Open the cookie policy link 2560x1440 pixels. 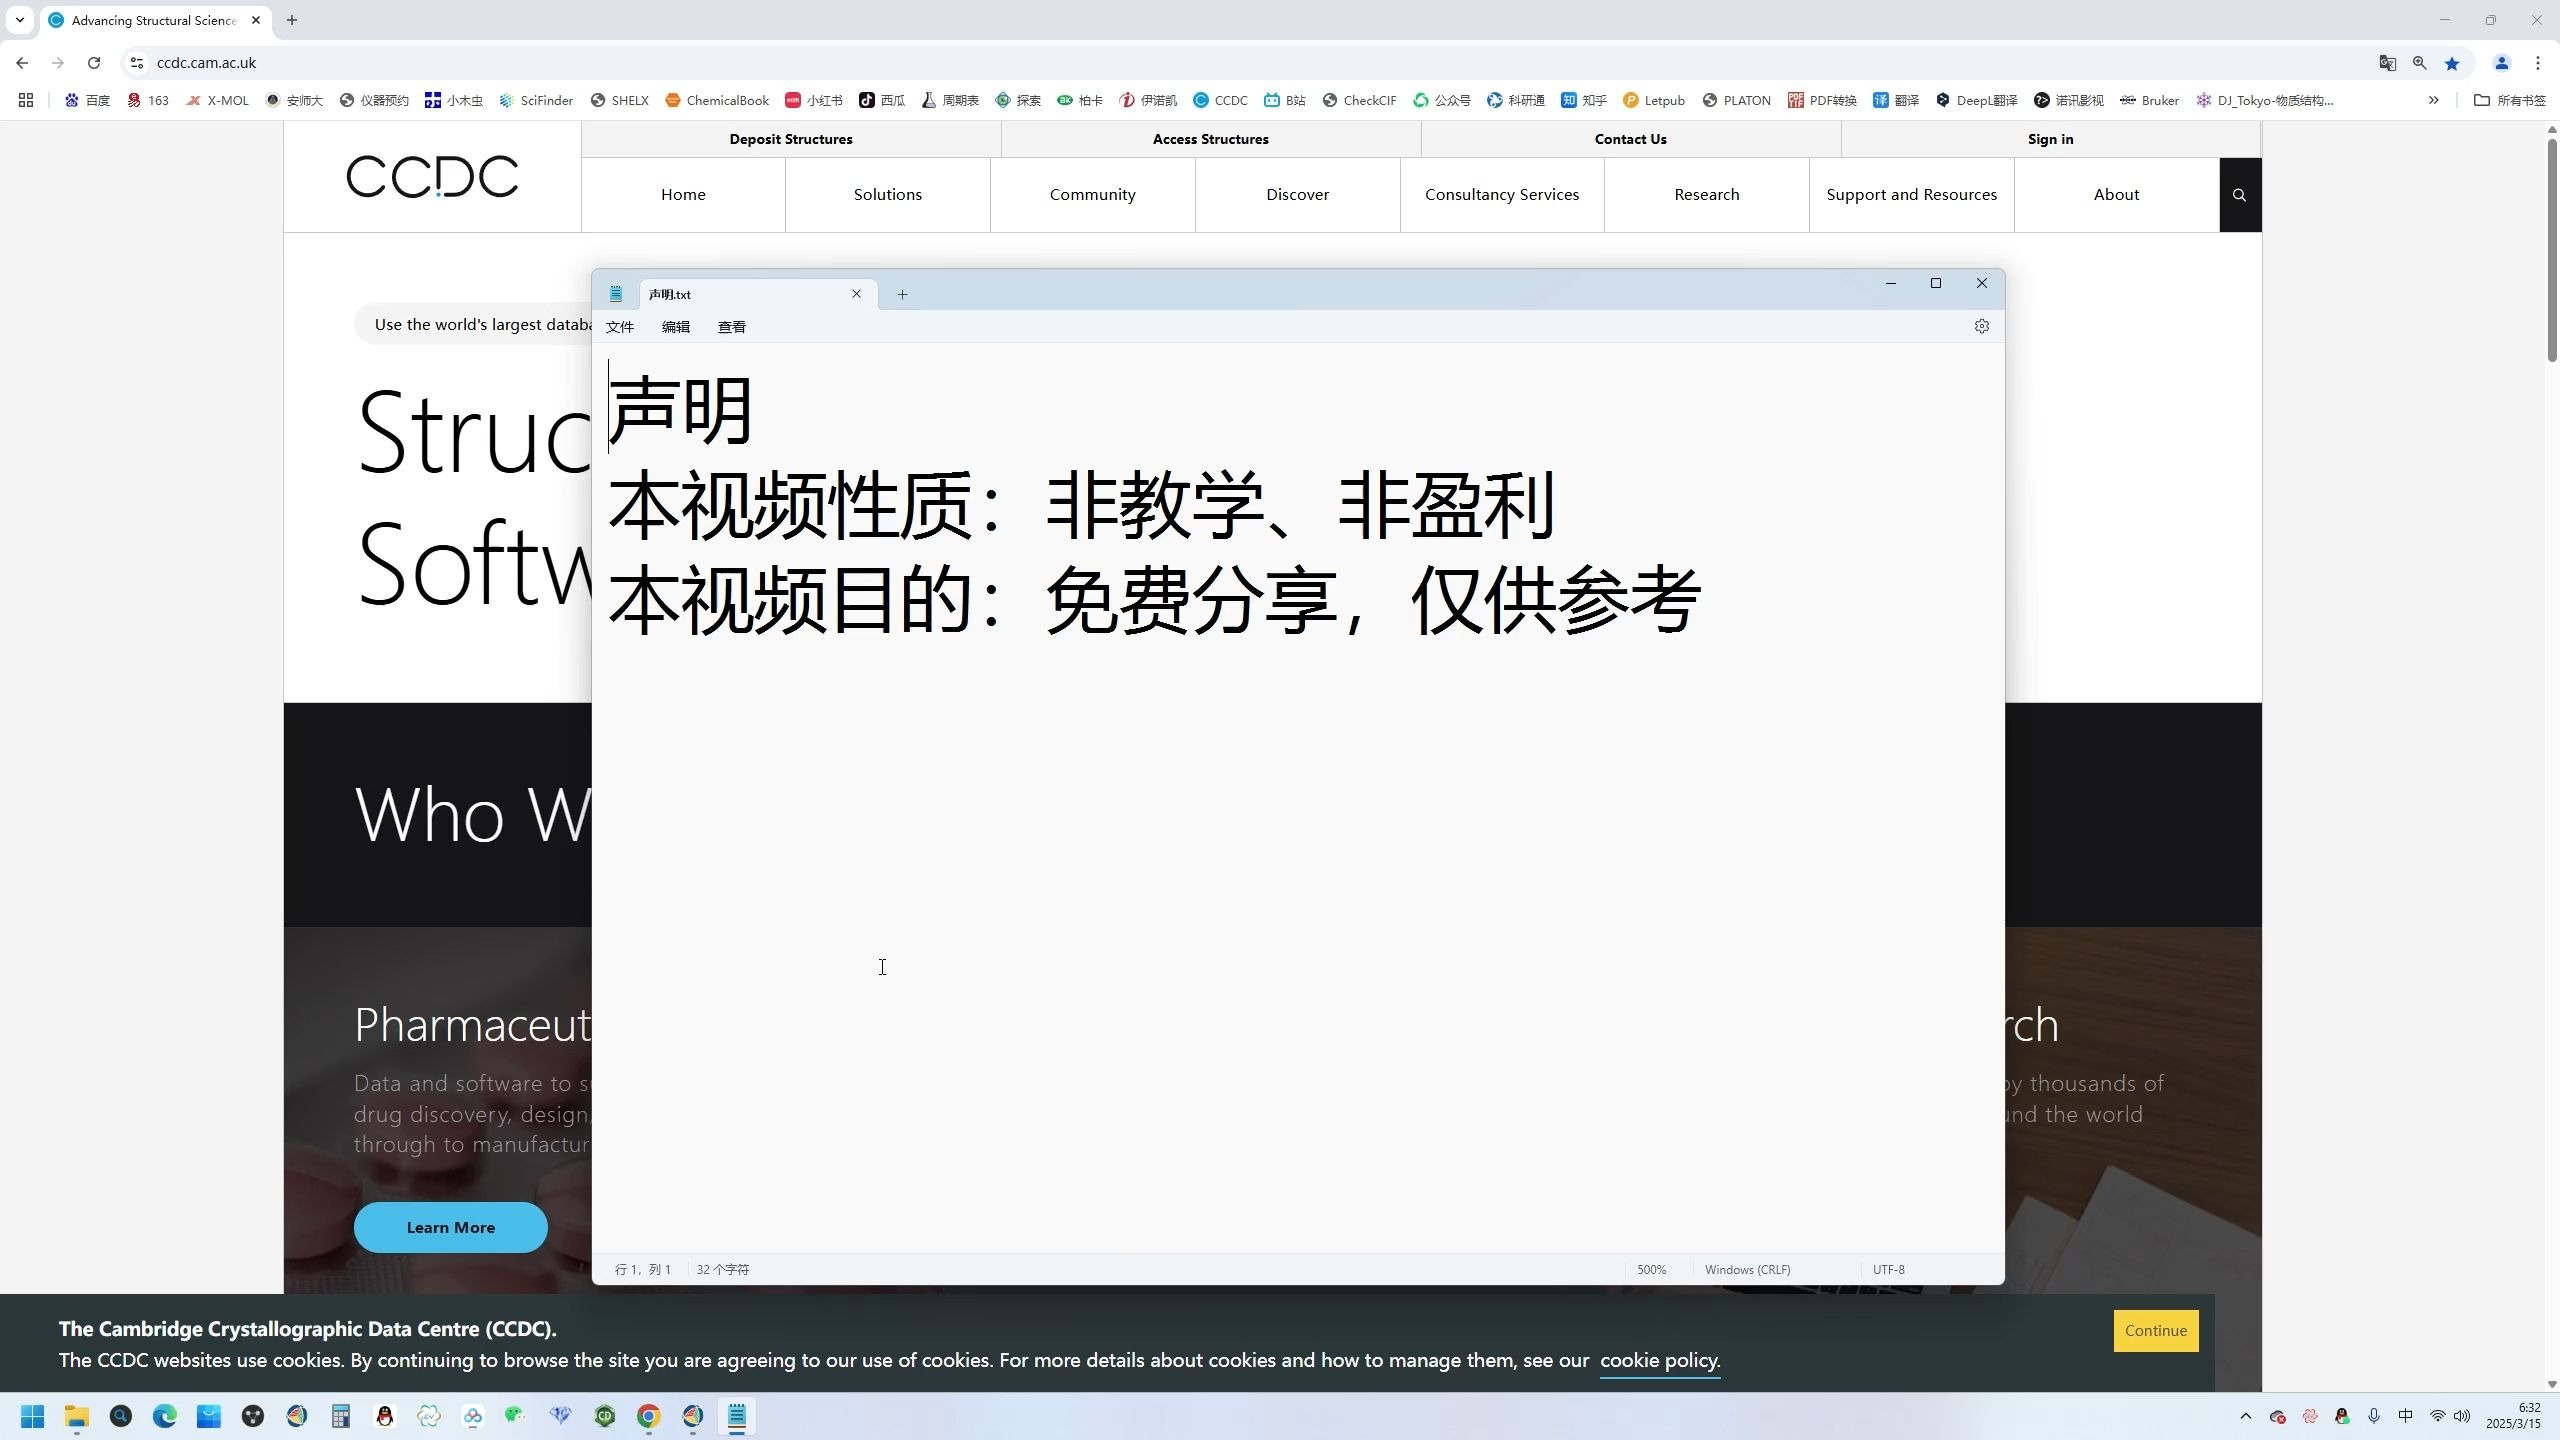(1660, 1361)
